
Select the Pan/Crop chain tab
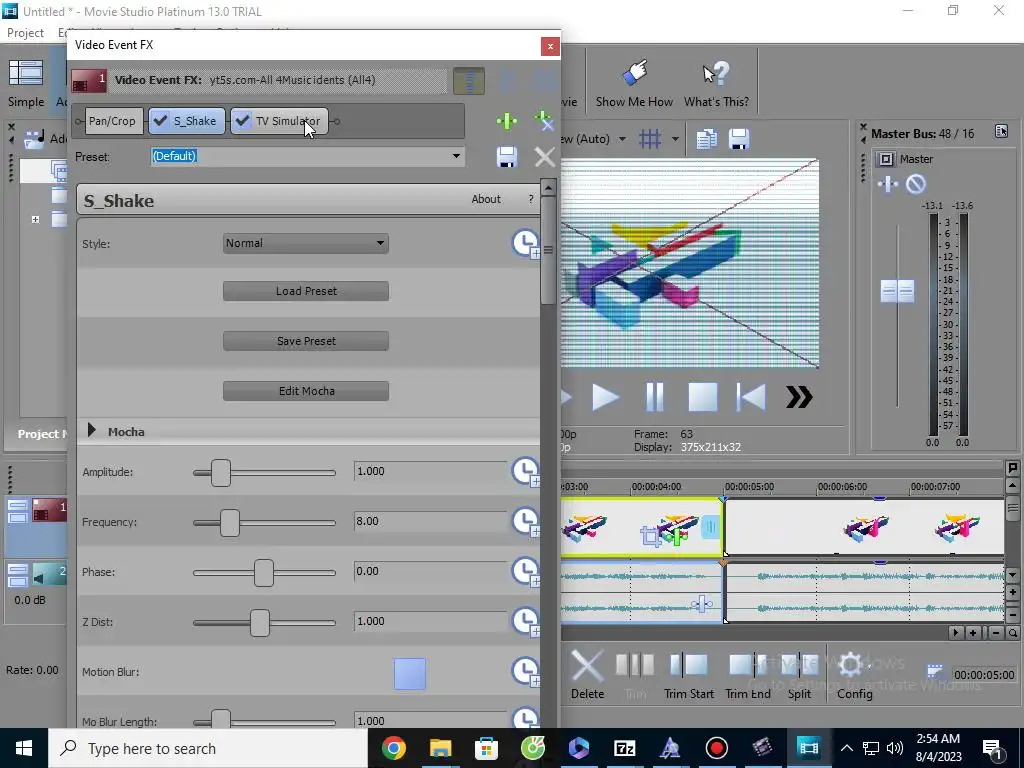(112, 121)
